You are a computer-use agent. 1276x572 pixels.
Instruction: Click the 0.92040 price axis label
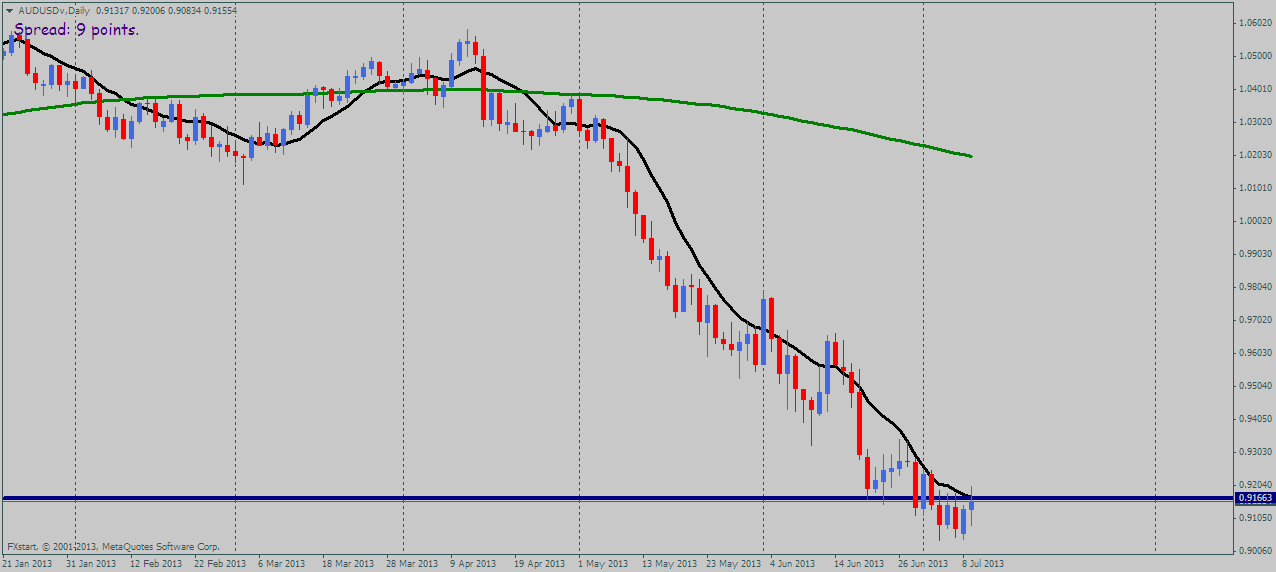tap(1255, 485)
